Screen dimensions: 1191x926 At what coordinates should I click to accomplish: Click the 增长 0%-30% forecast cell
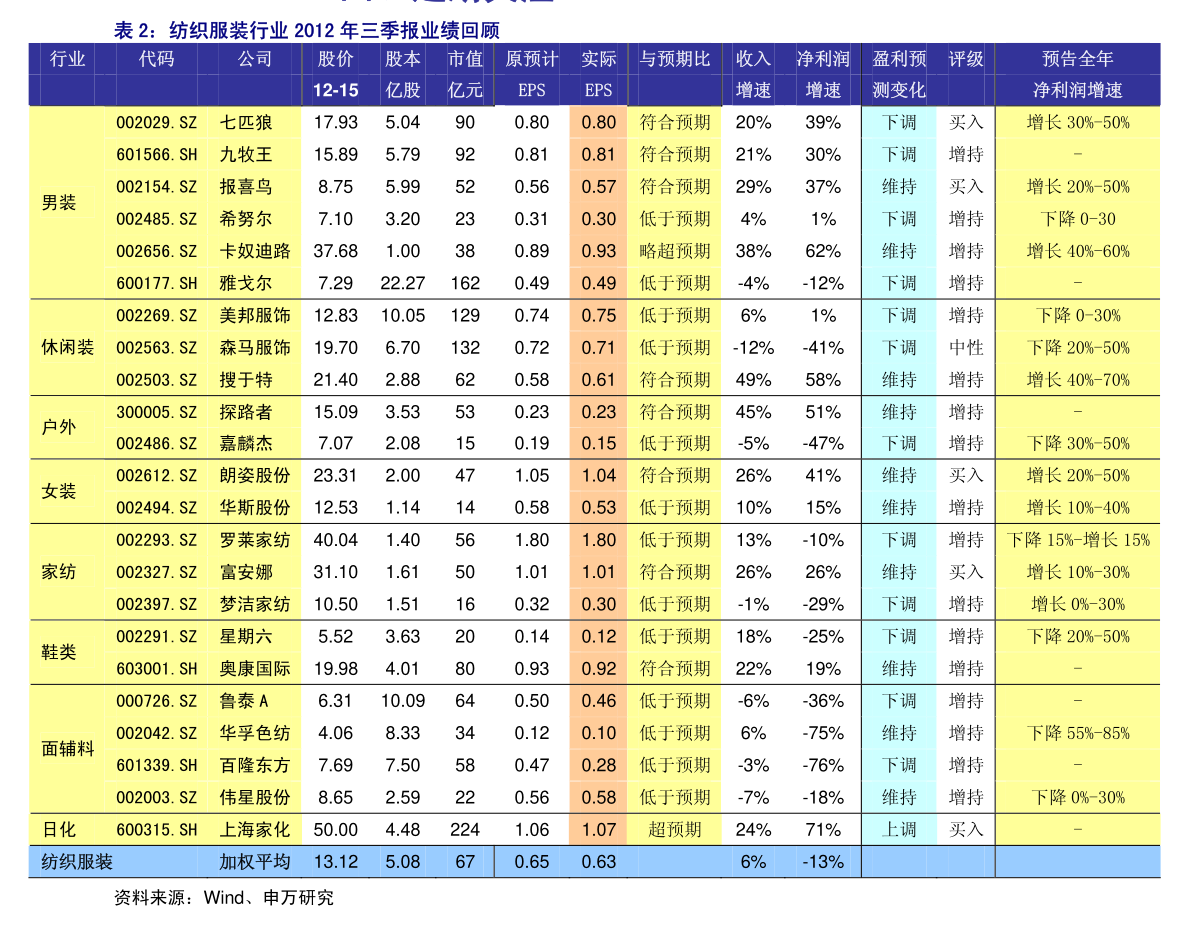(1077, 604)
